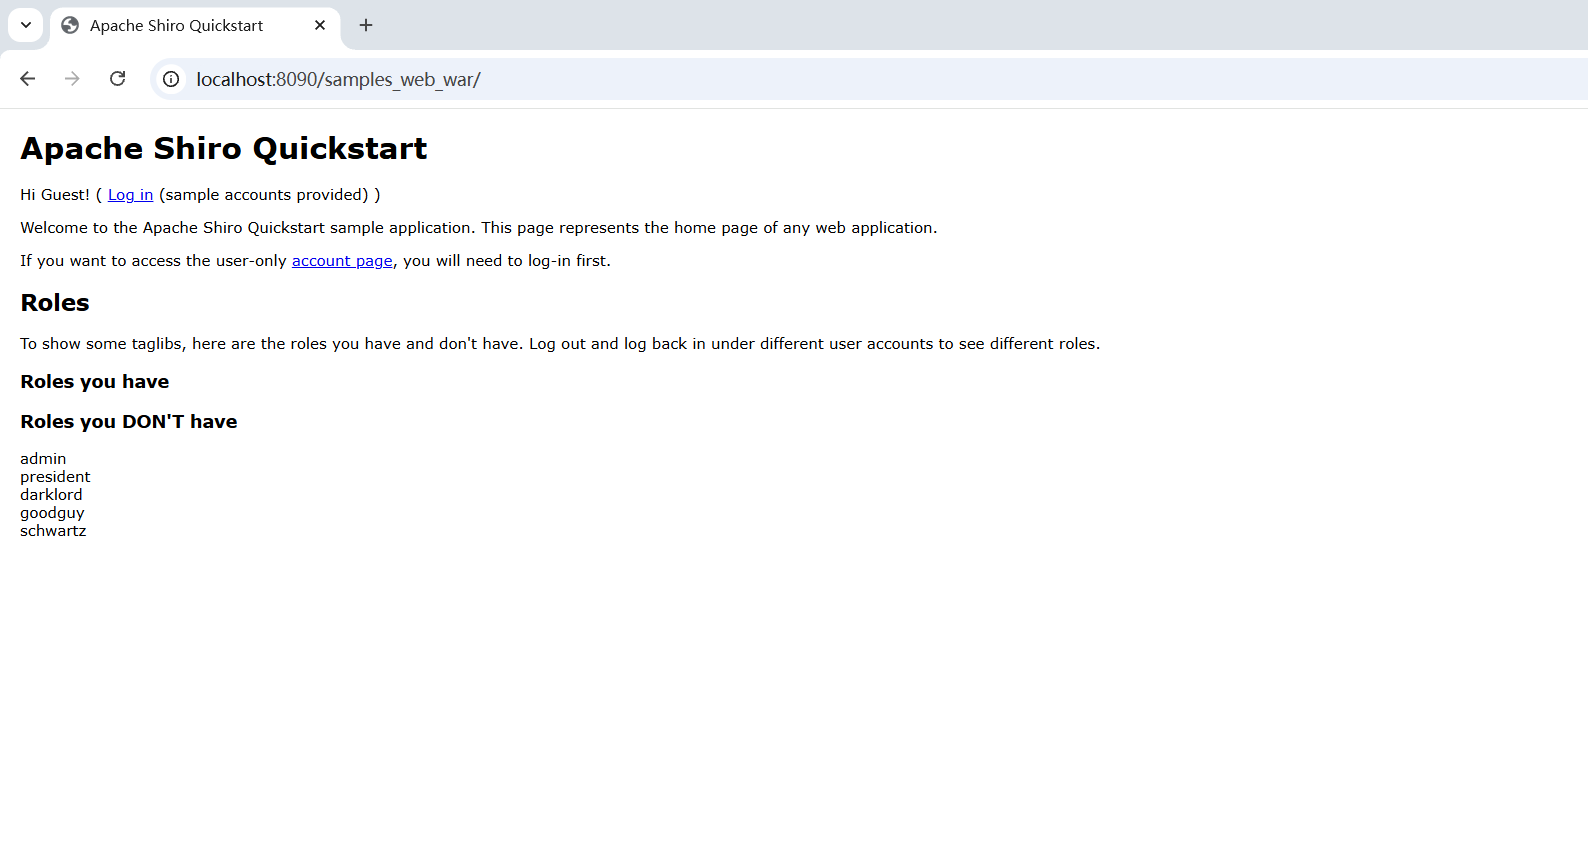This screenshot has width=1588, height=867.
Task: Click the admin role text
Action: coord(43,459)
